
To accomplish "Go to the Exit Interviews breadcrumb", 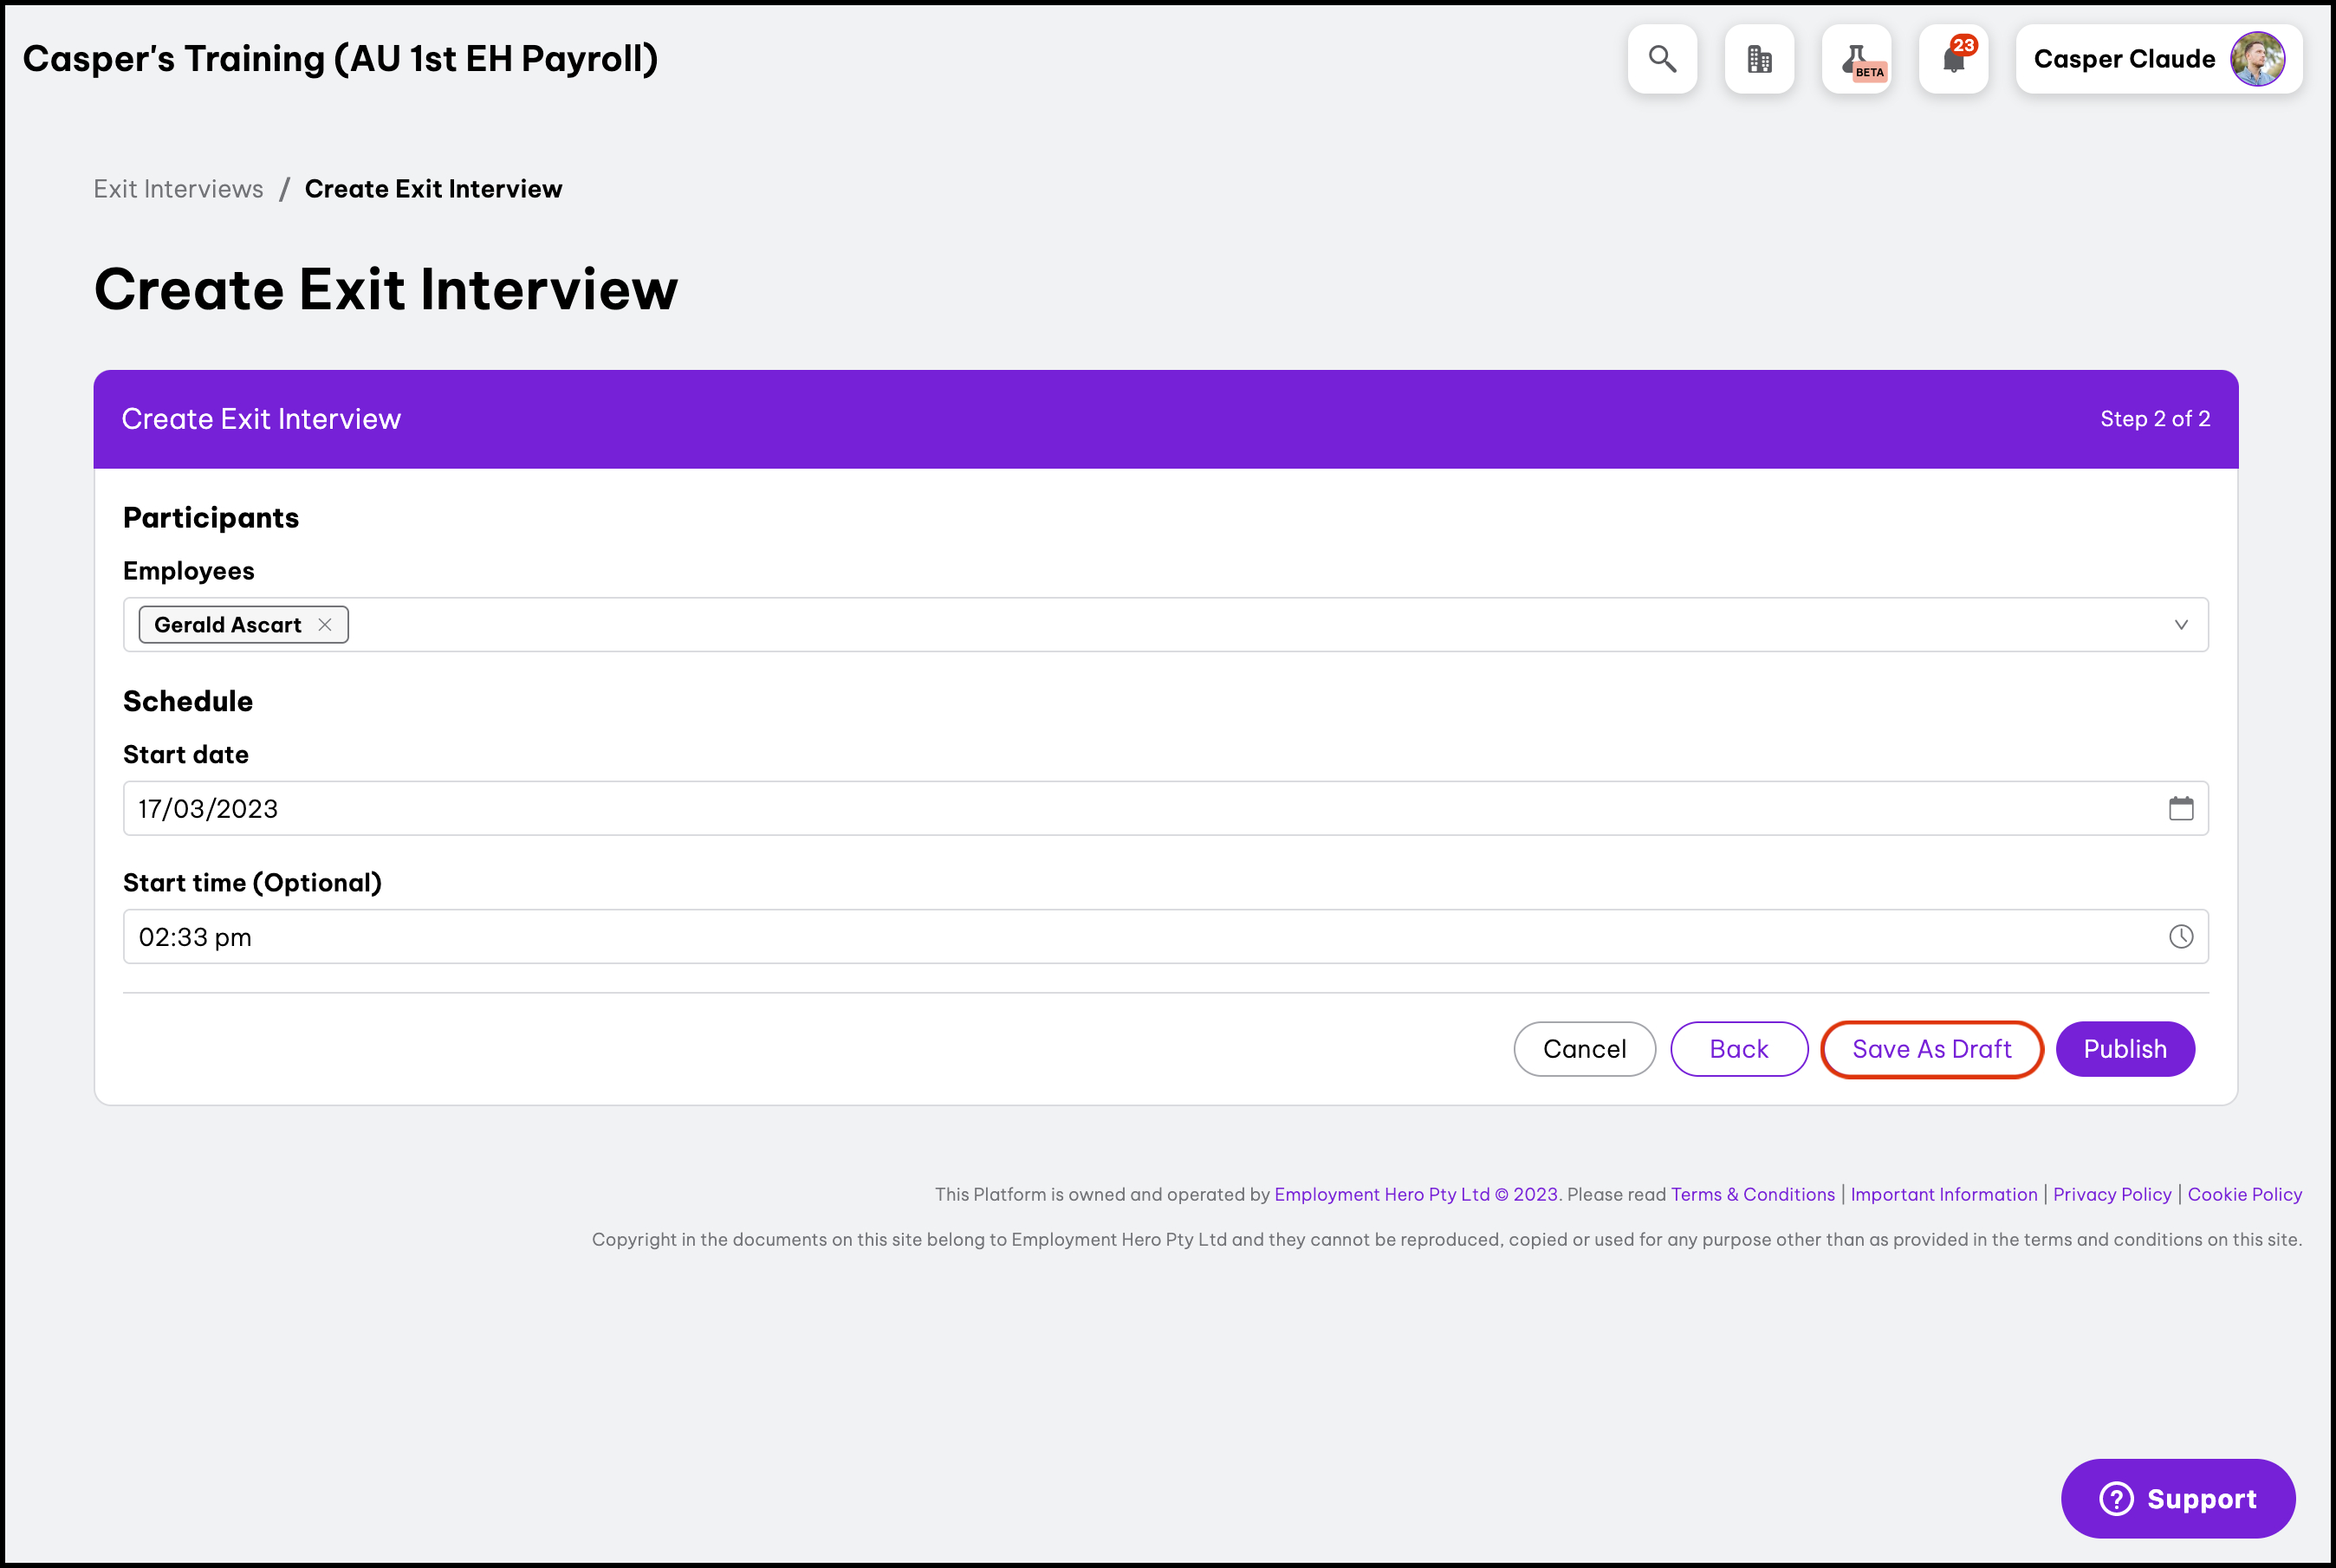I will (x=178, y=189).
